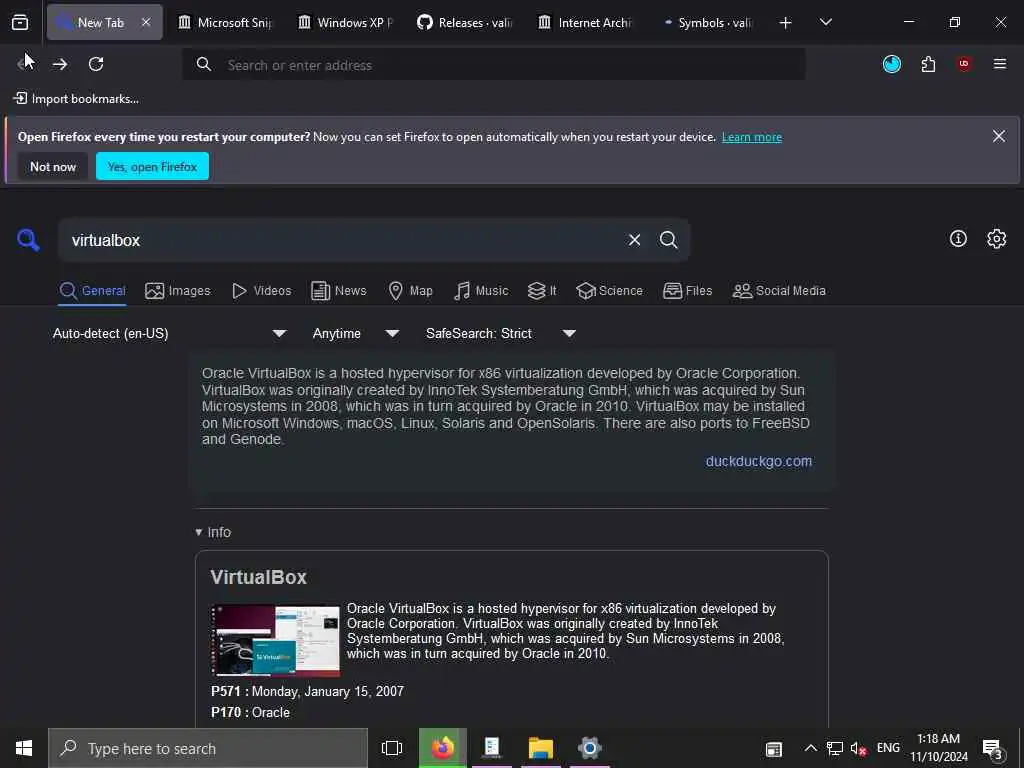Click the Type here to search box
The image size is (1024, 768).
pyautogui.click(x=208, y=748)
